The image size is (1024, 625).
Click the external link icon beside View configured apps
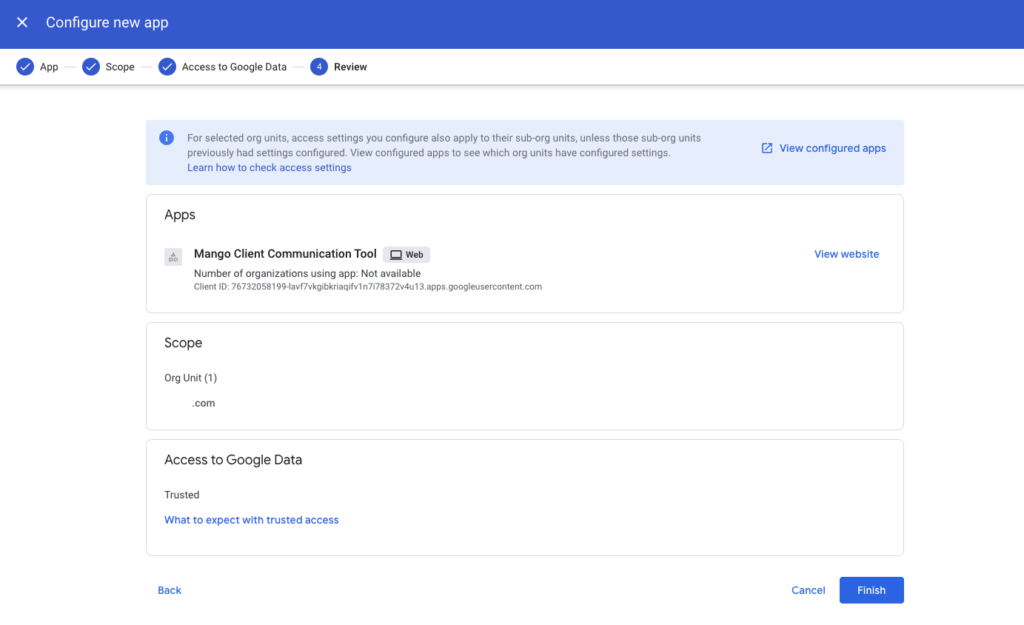(767, 148)
